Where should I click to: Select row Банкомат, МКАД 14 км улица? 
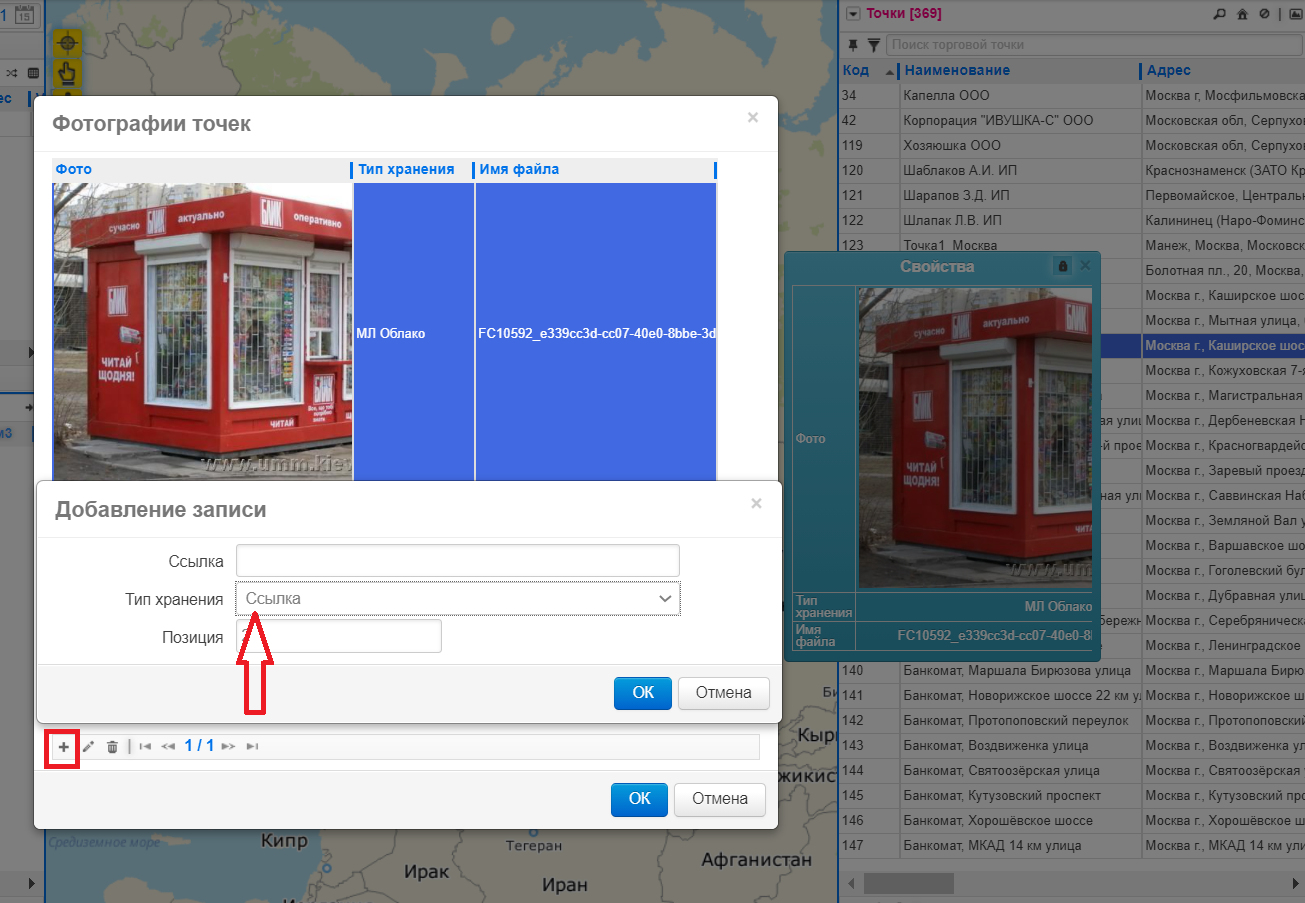click(x=1072, y=845)
